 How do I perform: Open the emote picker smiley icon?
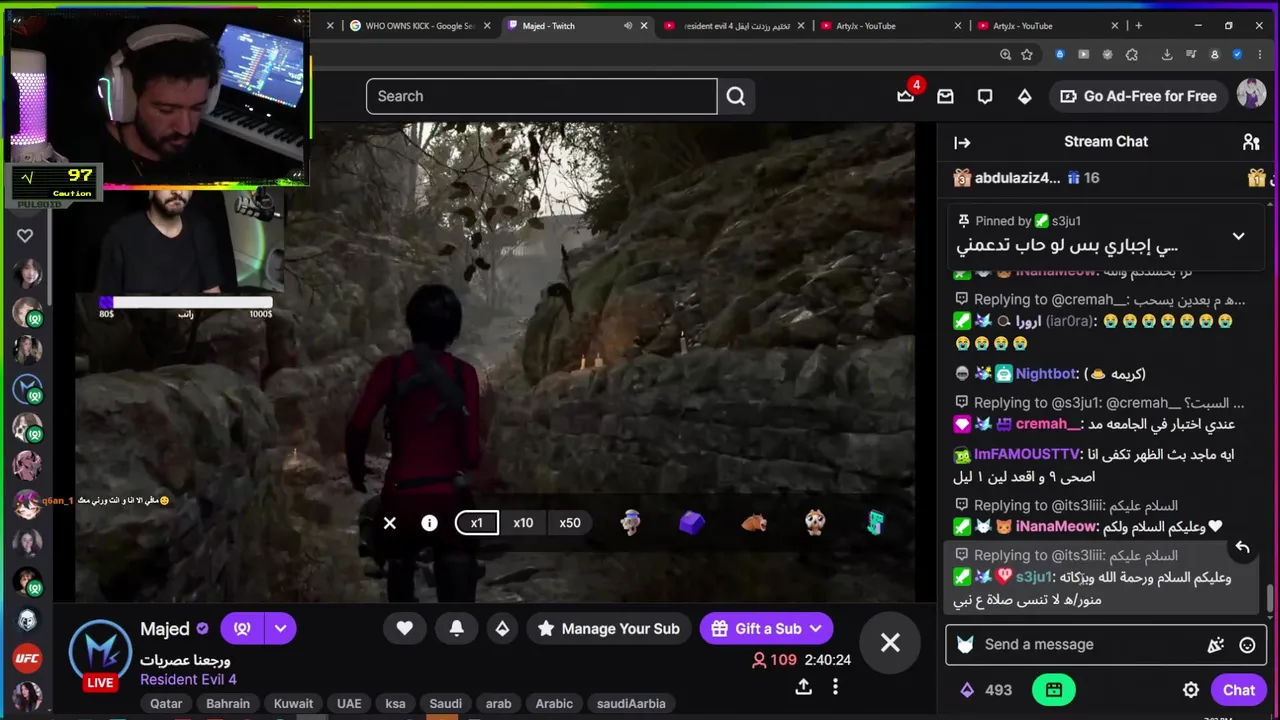click(1247, 645)
